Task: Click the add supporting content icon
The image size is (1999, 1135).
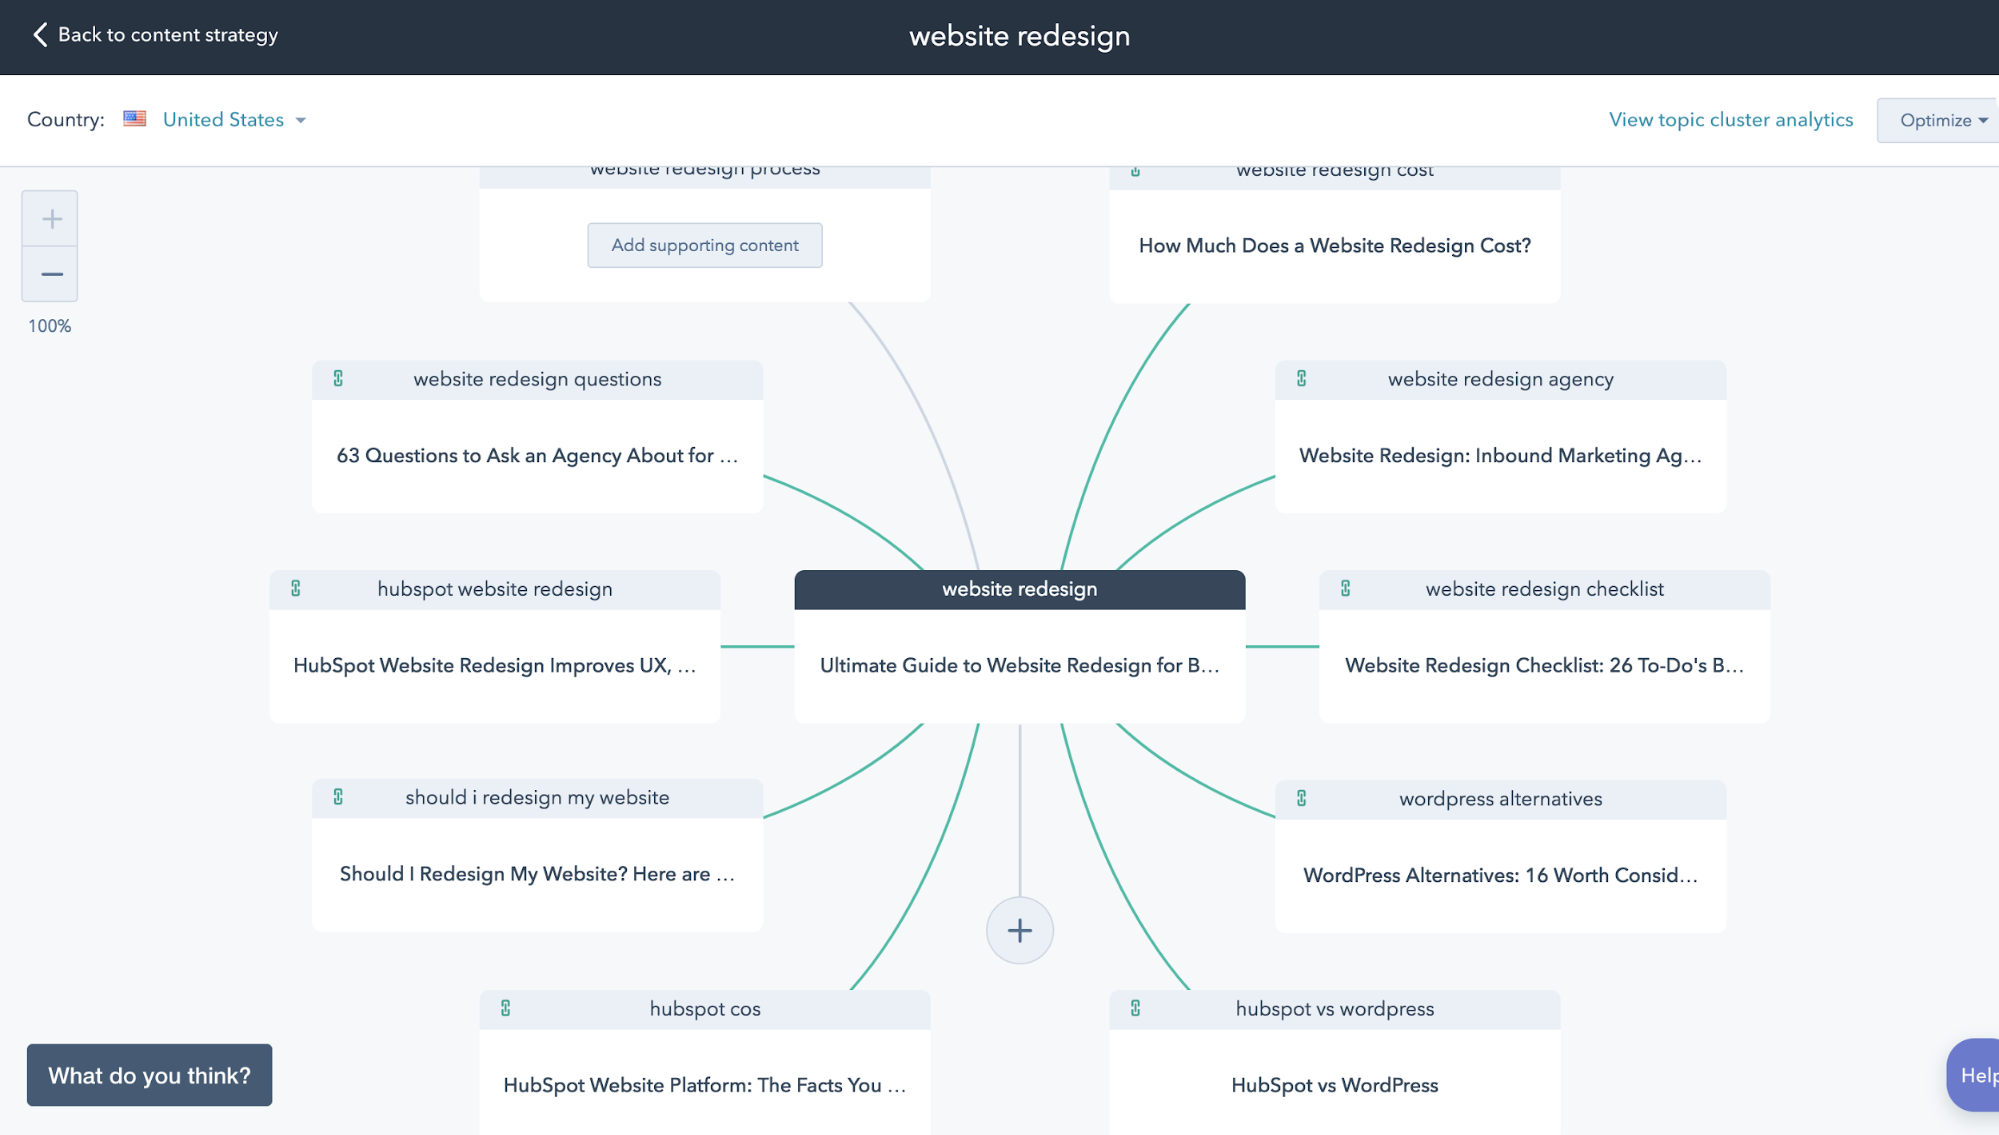Action: pos(1019,931)
